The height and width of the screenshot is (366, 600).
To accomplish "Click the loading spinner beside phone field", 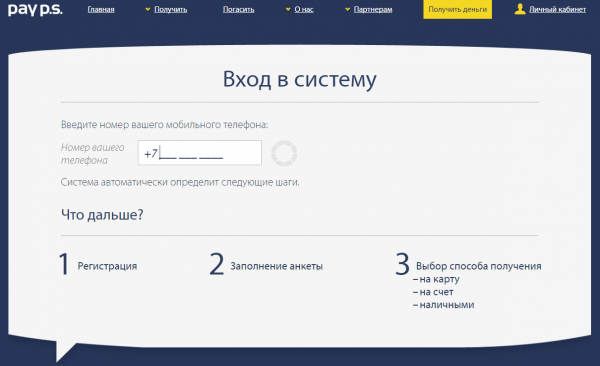I will 284,153.
